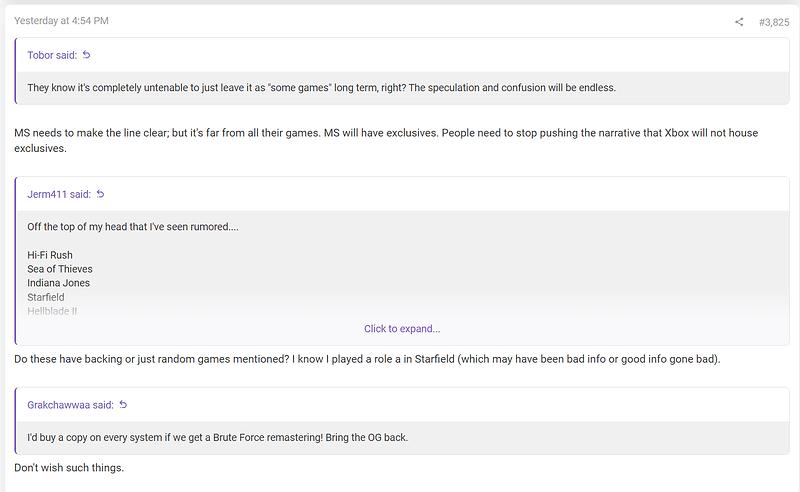Open the Jerm411 said attribution link
This screenshot has height=492, width=800.
coord(59,194)
